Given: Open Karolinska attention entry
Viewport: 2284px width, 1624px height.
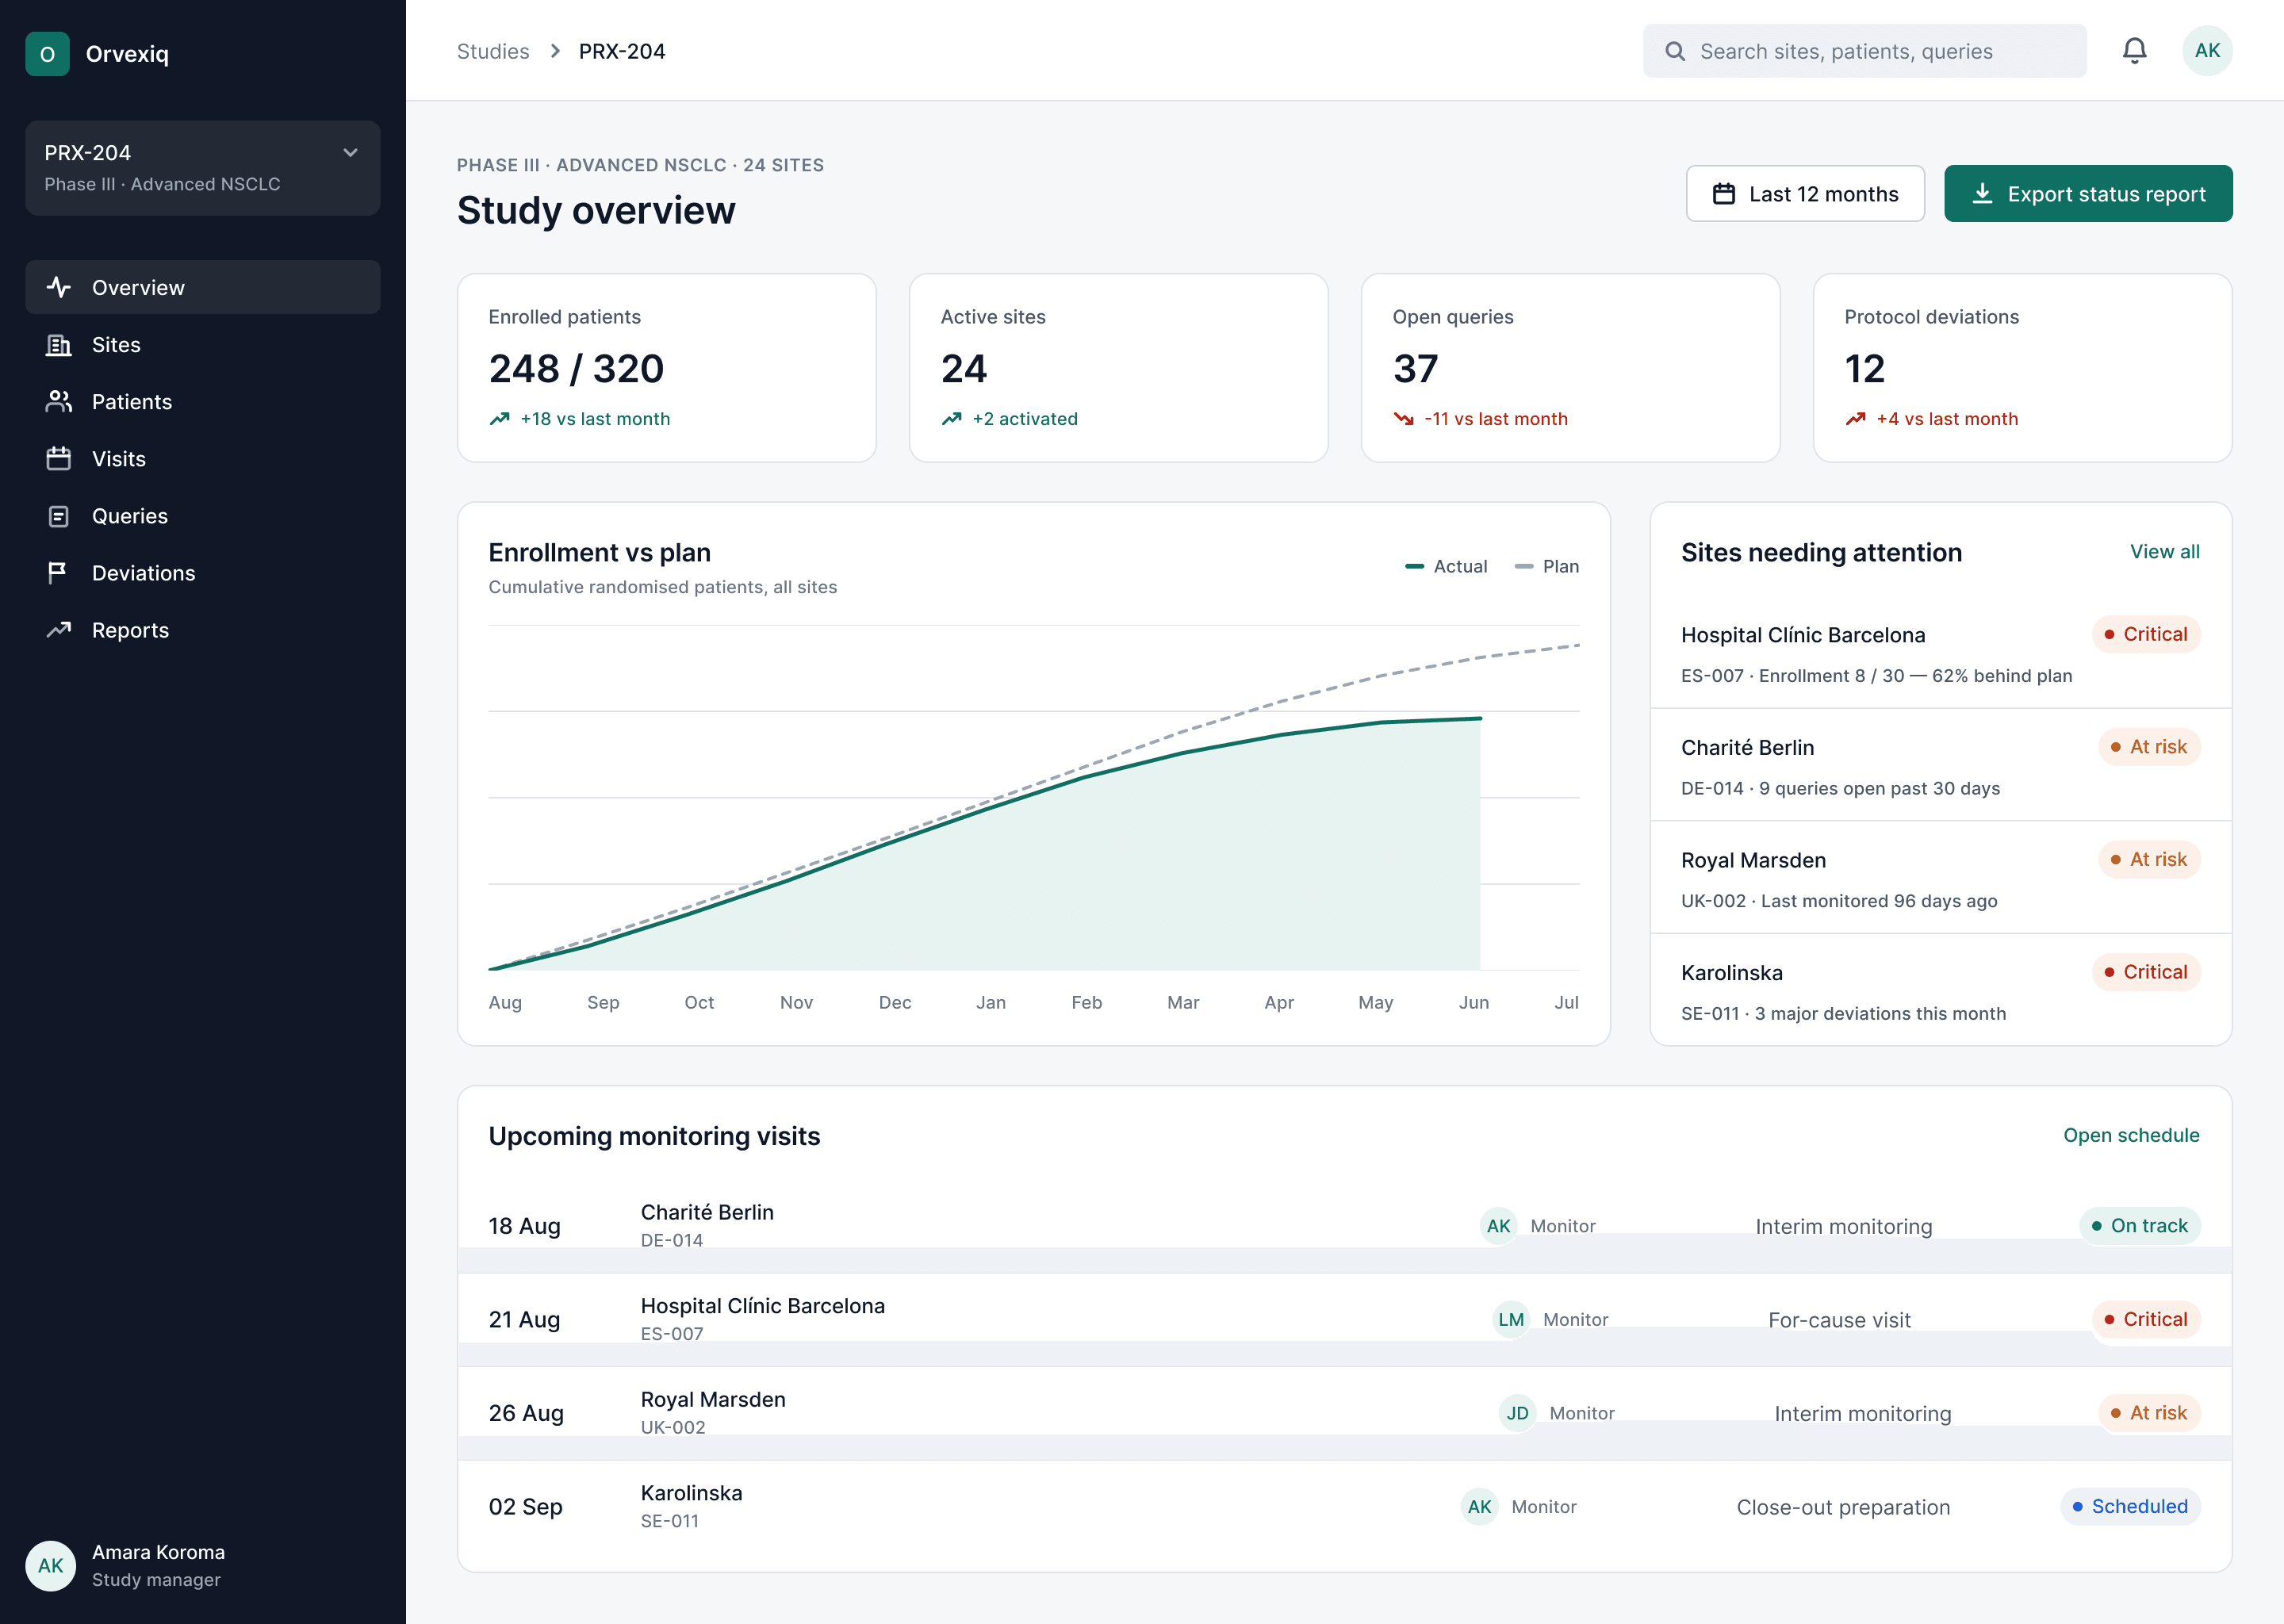Looking at the screenshot, I should [1940, 991].
